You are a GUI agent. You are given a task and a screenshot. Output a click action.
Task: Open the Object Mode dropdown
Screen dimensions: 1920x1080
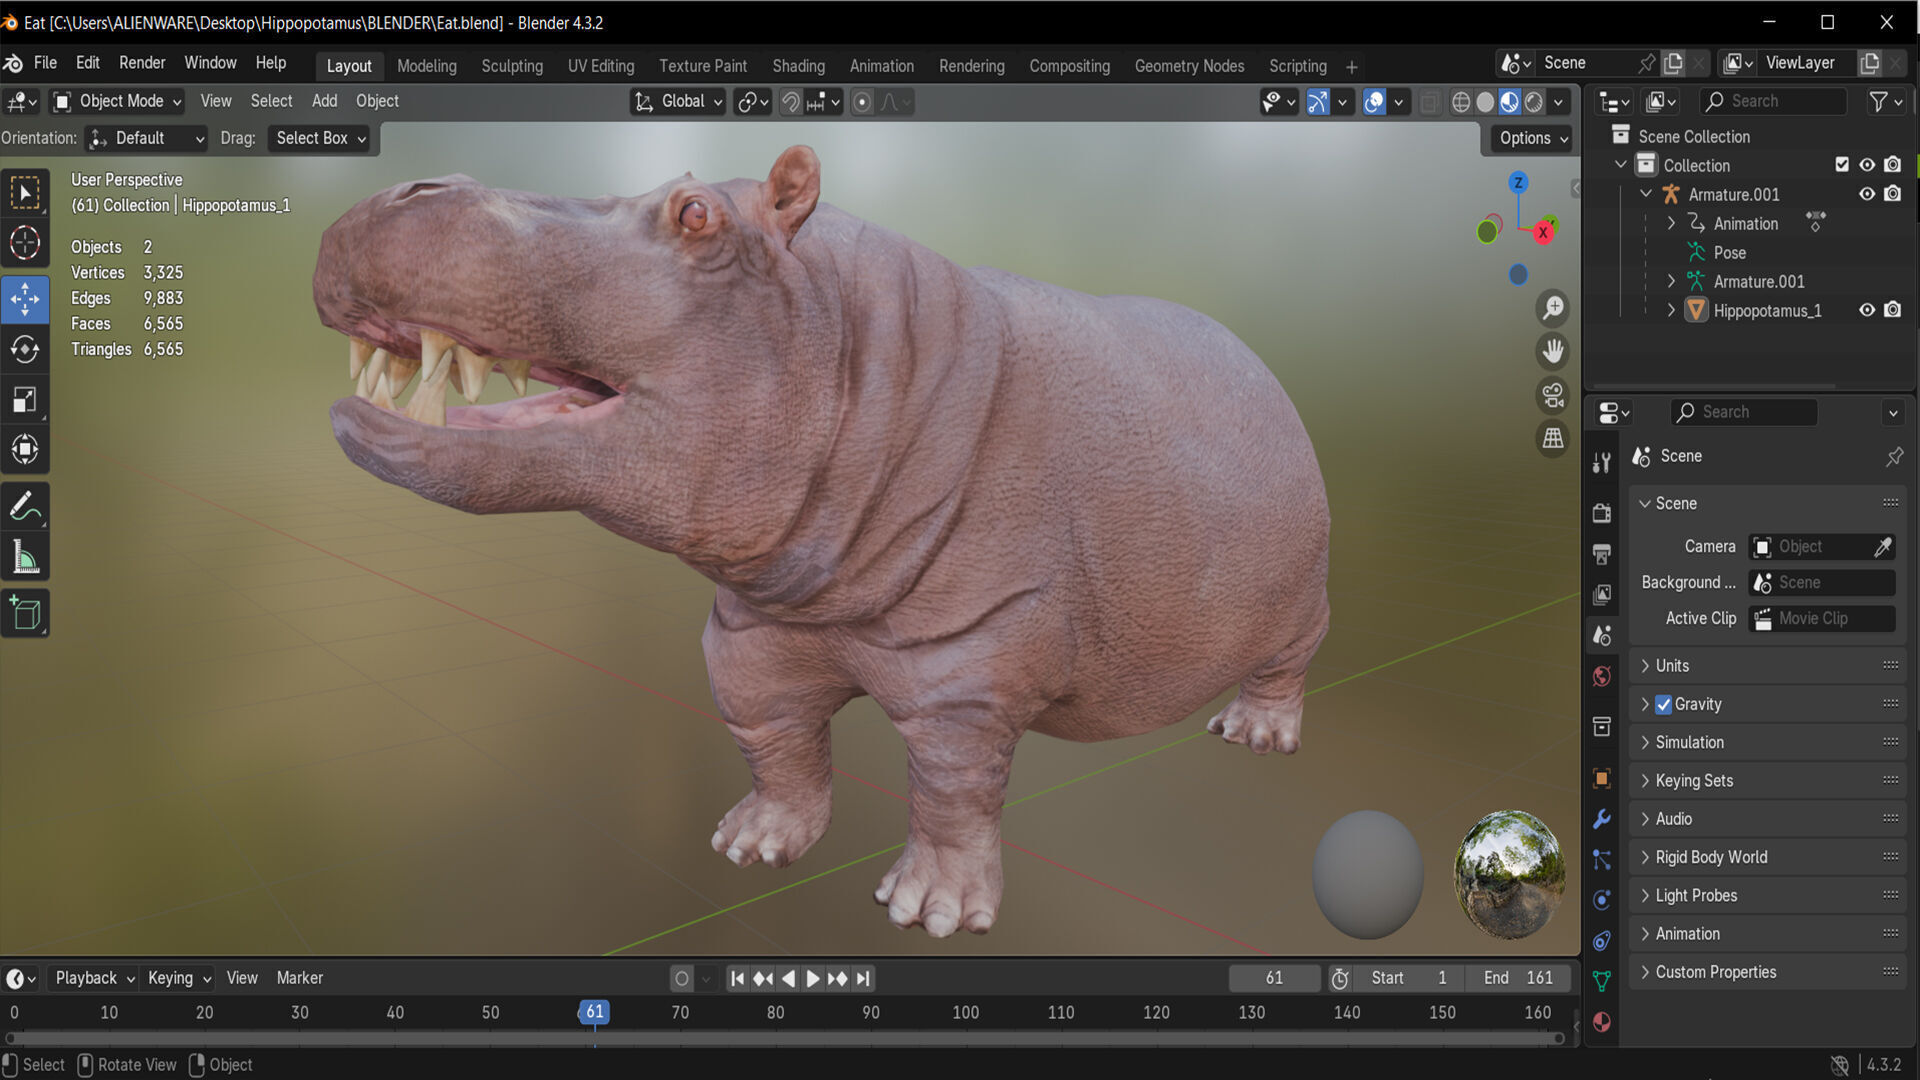coord(118,101)
